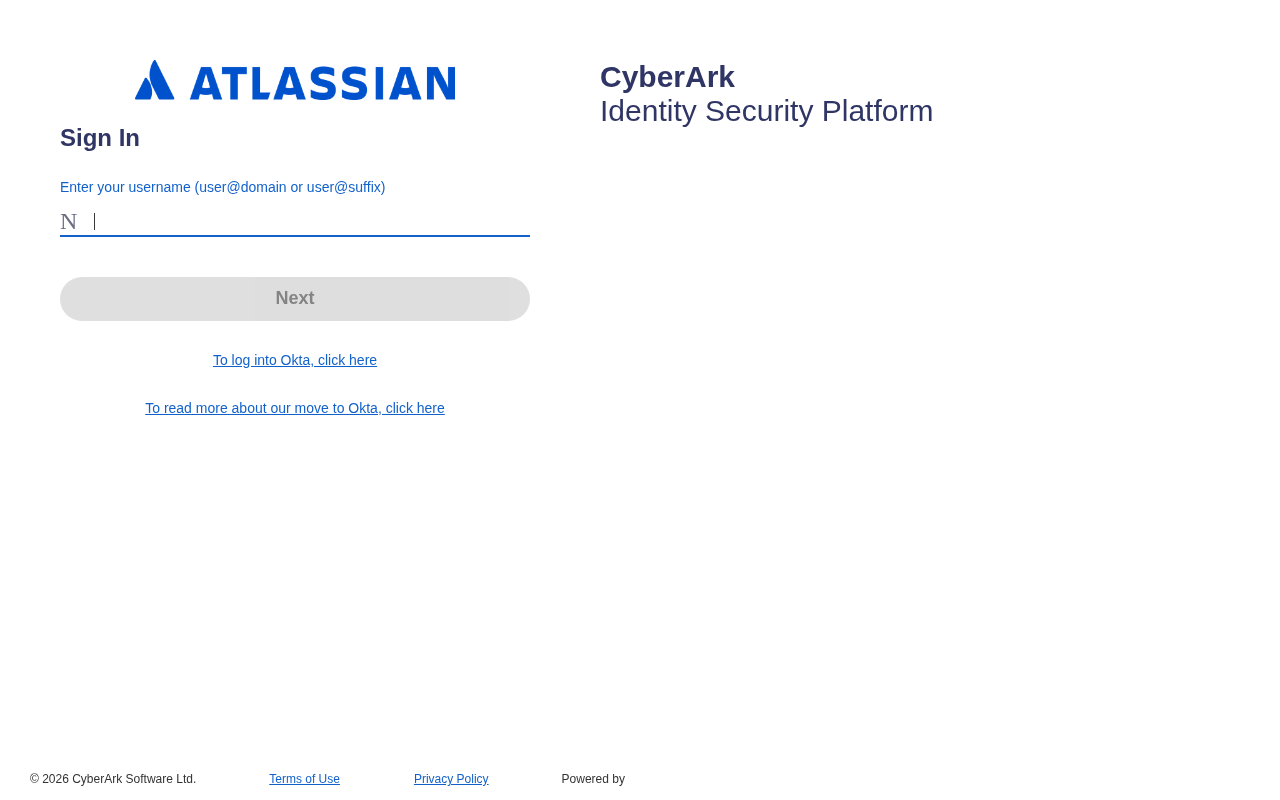The height and width of the screenshot is (800, 1280).
Task: Click the CyberArk bold title
Action: point(667,77)
